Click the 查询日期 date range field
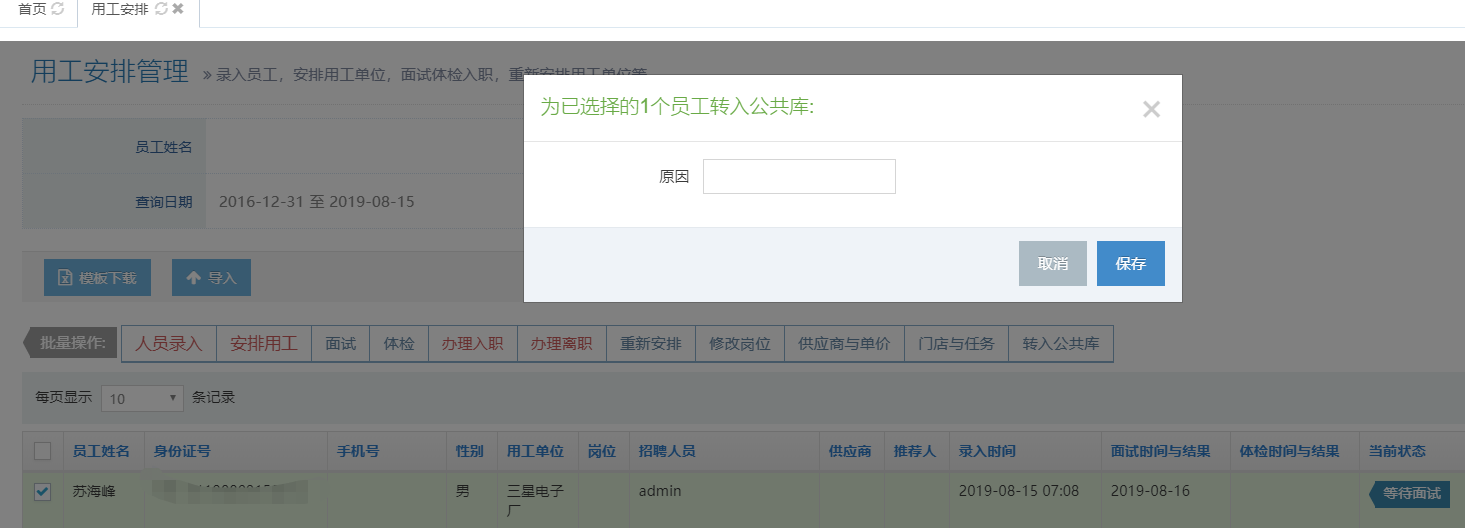1465x528 pixels. coord(316,202)
